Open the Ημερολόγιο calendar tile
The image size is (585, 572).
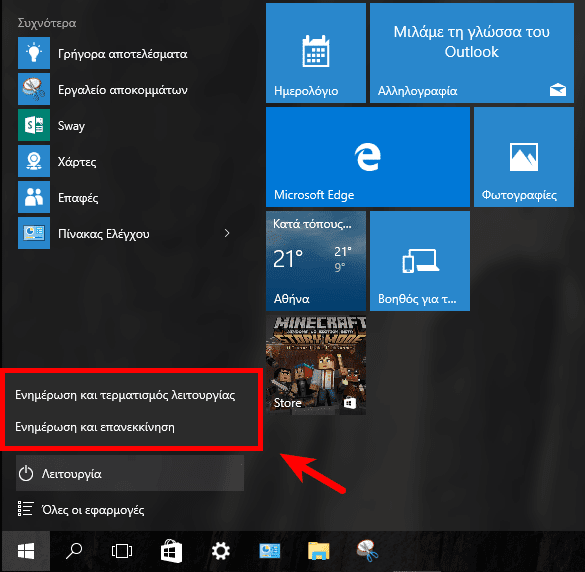pos(316,53)
